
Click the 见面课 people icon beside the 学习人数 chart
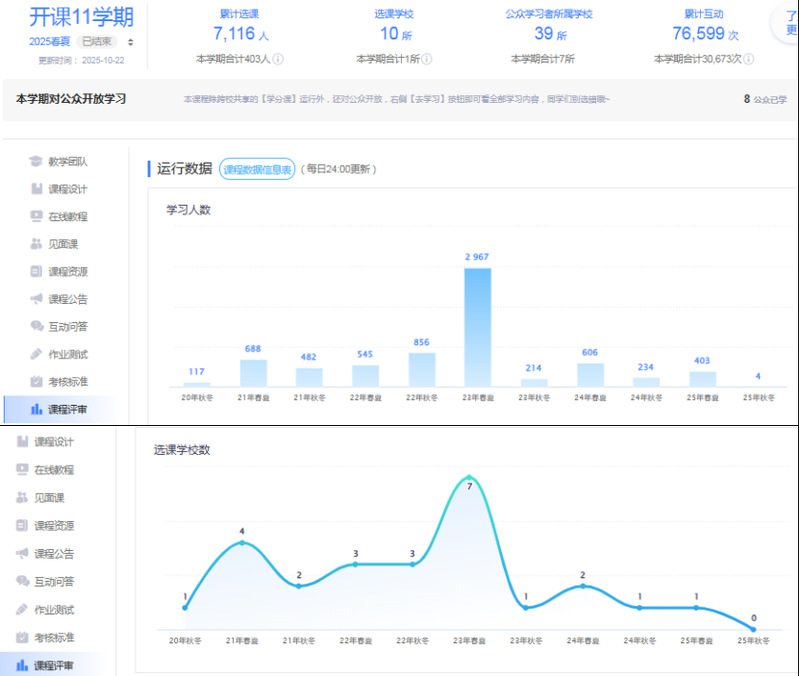pos(36,244)
